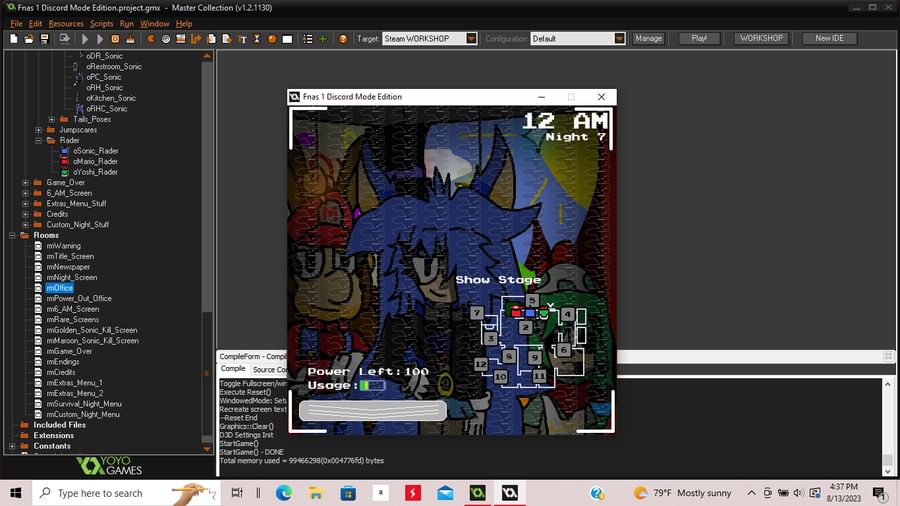Switch to the Source Control tab
Screen dimensions: 900x506
point(270,369)
